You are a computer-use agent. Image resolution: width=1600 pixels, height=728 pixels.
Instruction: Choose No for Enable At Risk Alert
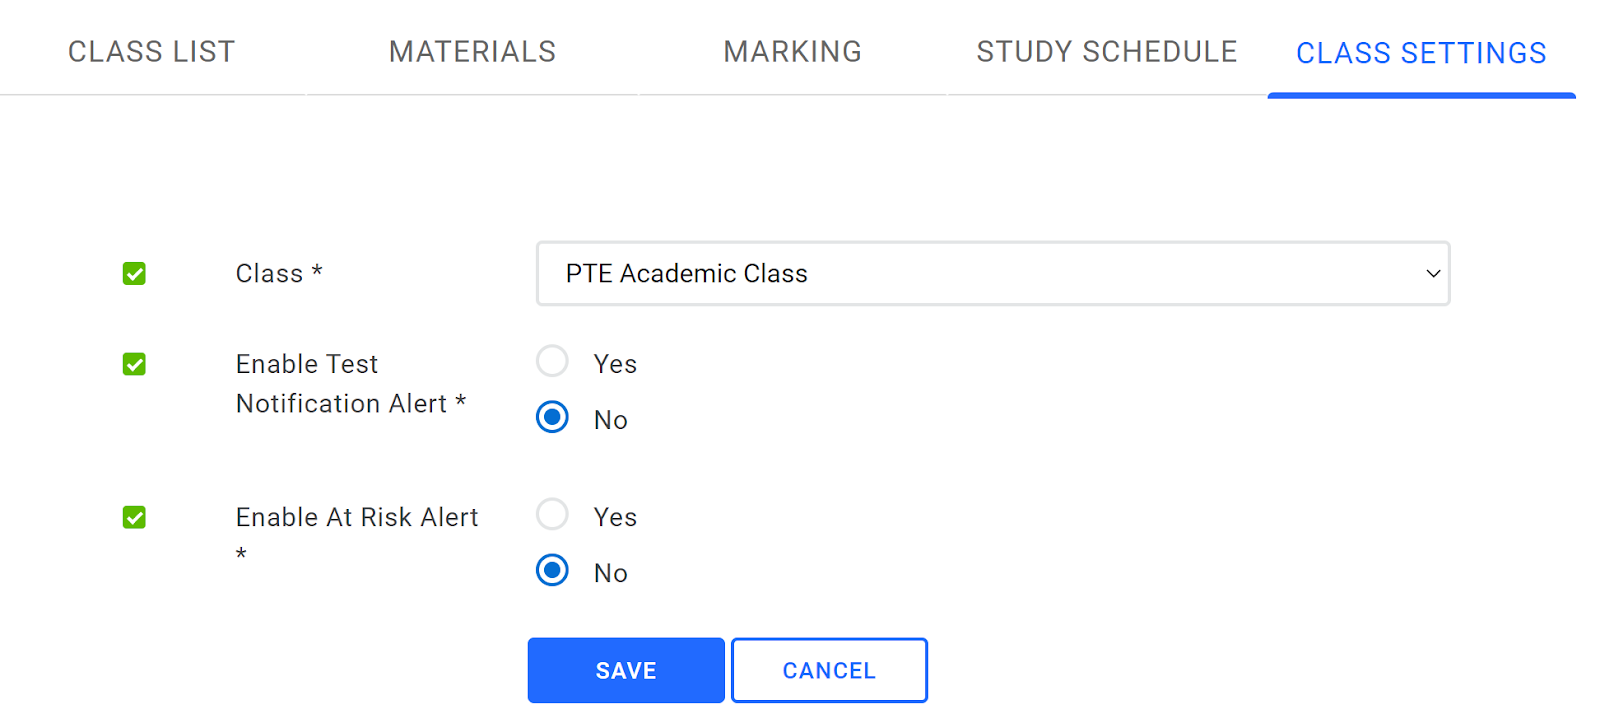coord(552,571)
